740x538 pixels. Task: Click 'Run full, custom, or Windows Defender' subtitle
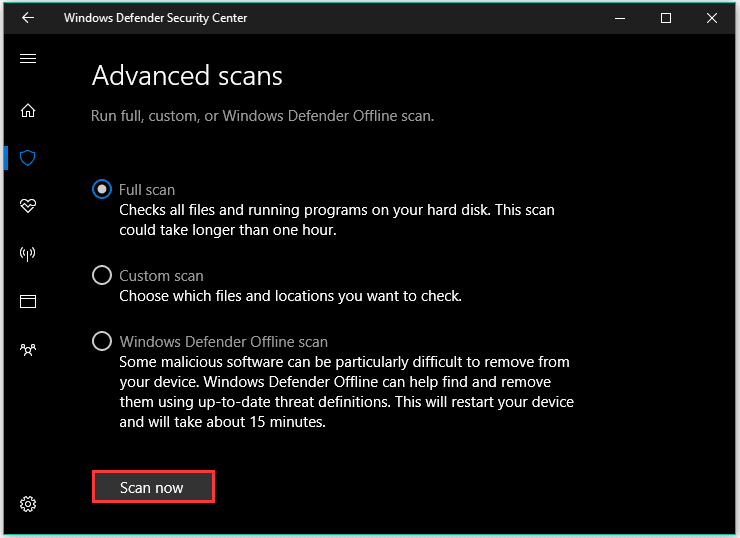click(262, 116)
